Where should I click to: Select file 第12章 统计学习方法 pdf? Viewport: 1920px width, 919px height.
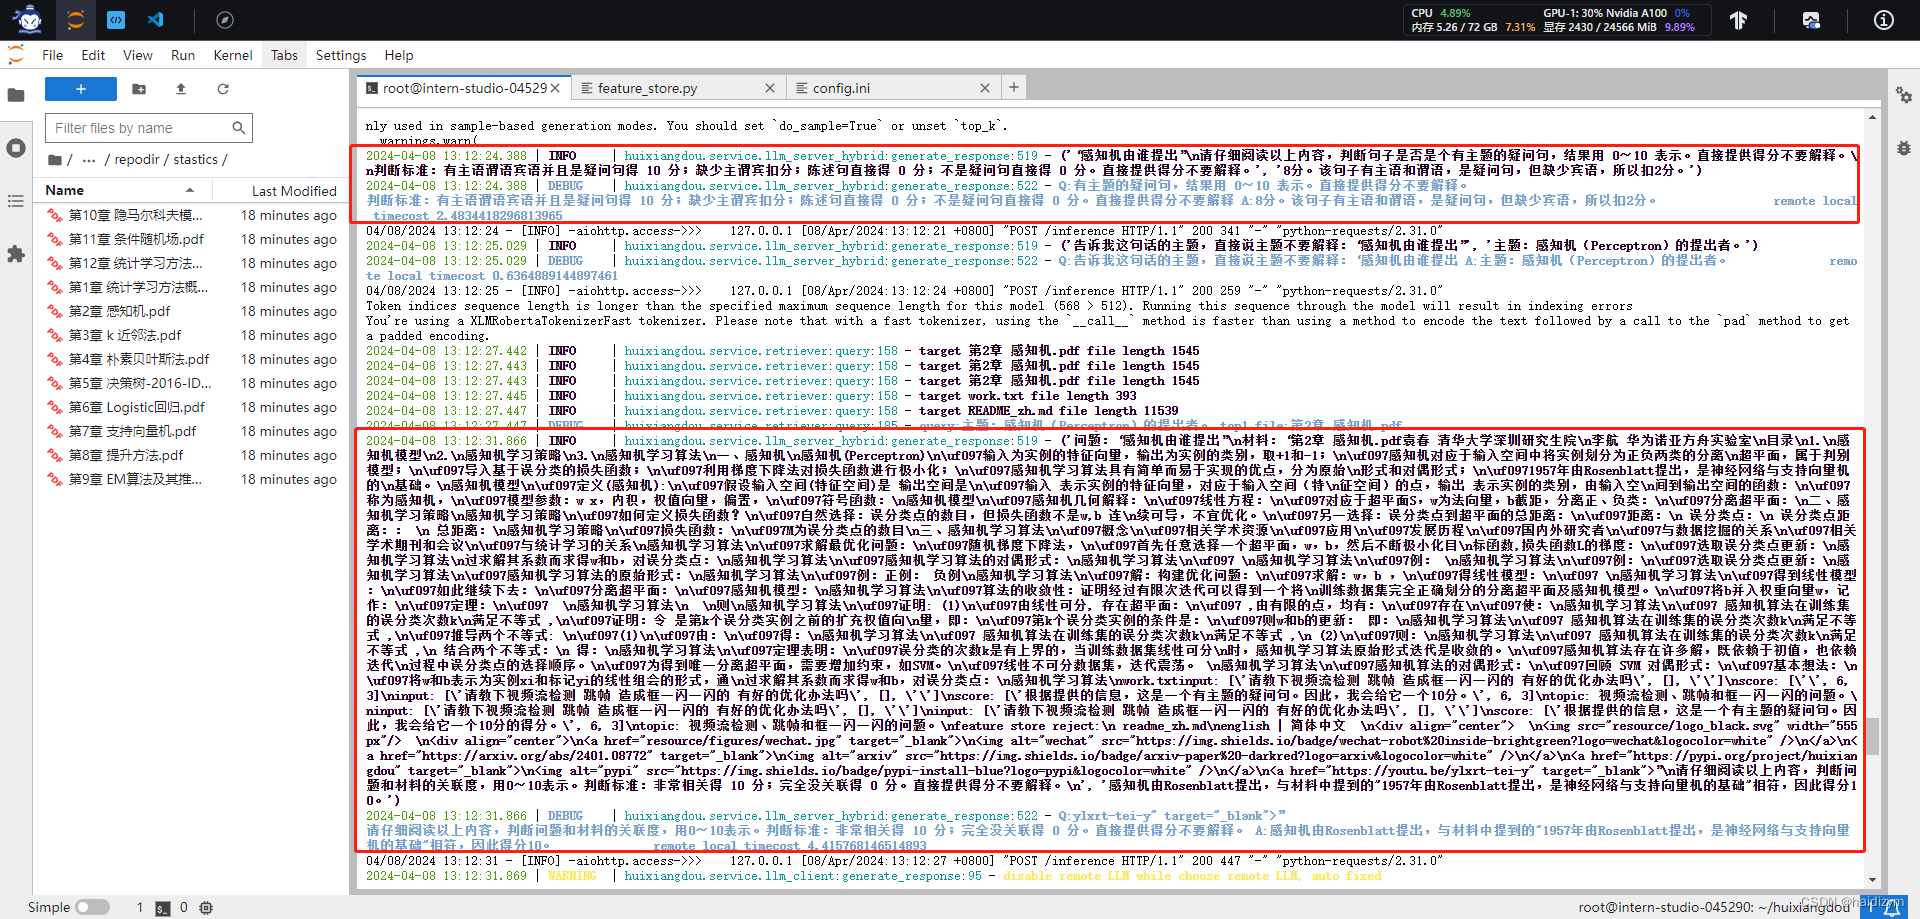(x=193, y=263)
